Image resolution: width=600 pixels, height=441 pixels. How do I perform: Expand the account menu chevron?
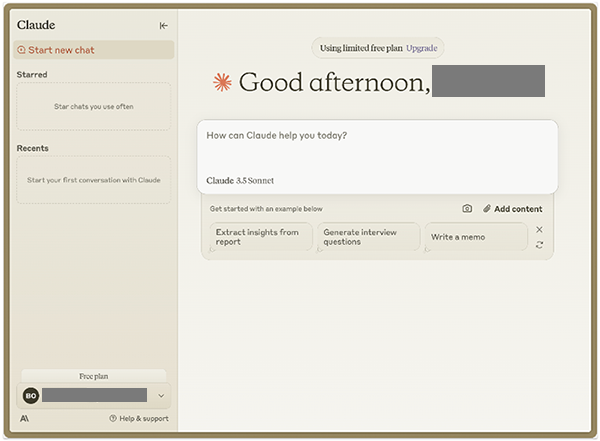point(161,396)
